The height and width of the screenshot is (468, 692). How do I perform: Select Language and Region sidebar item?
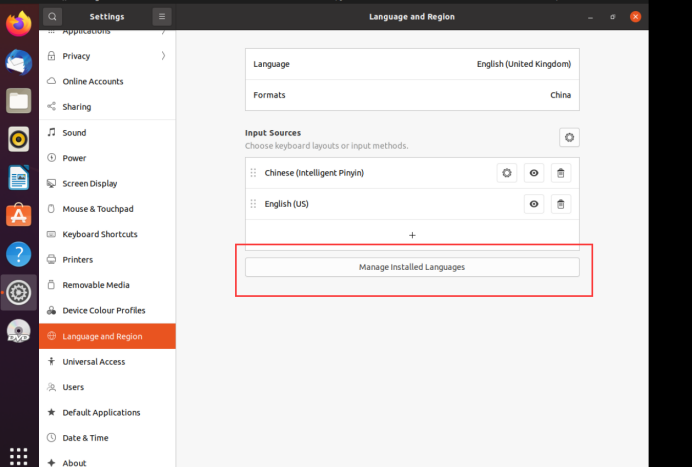click(x=107, y=336)
